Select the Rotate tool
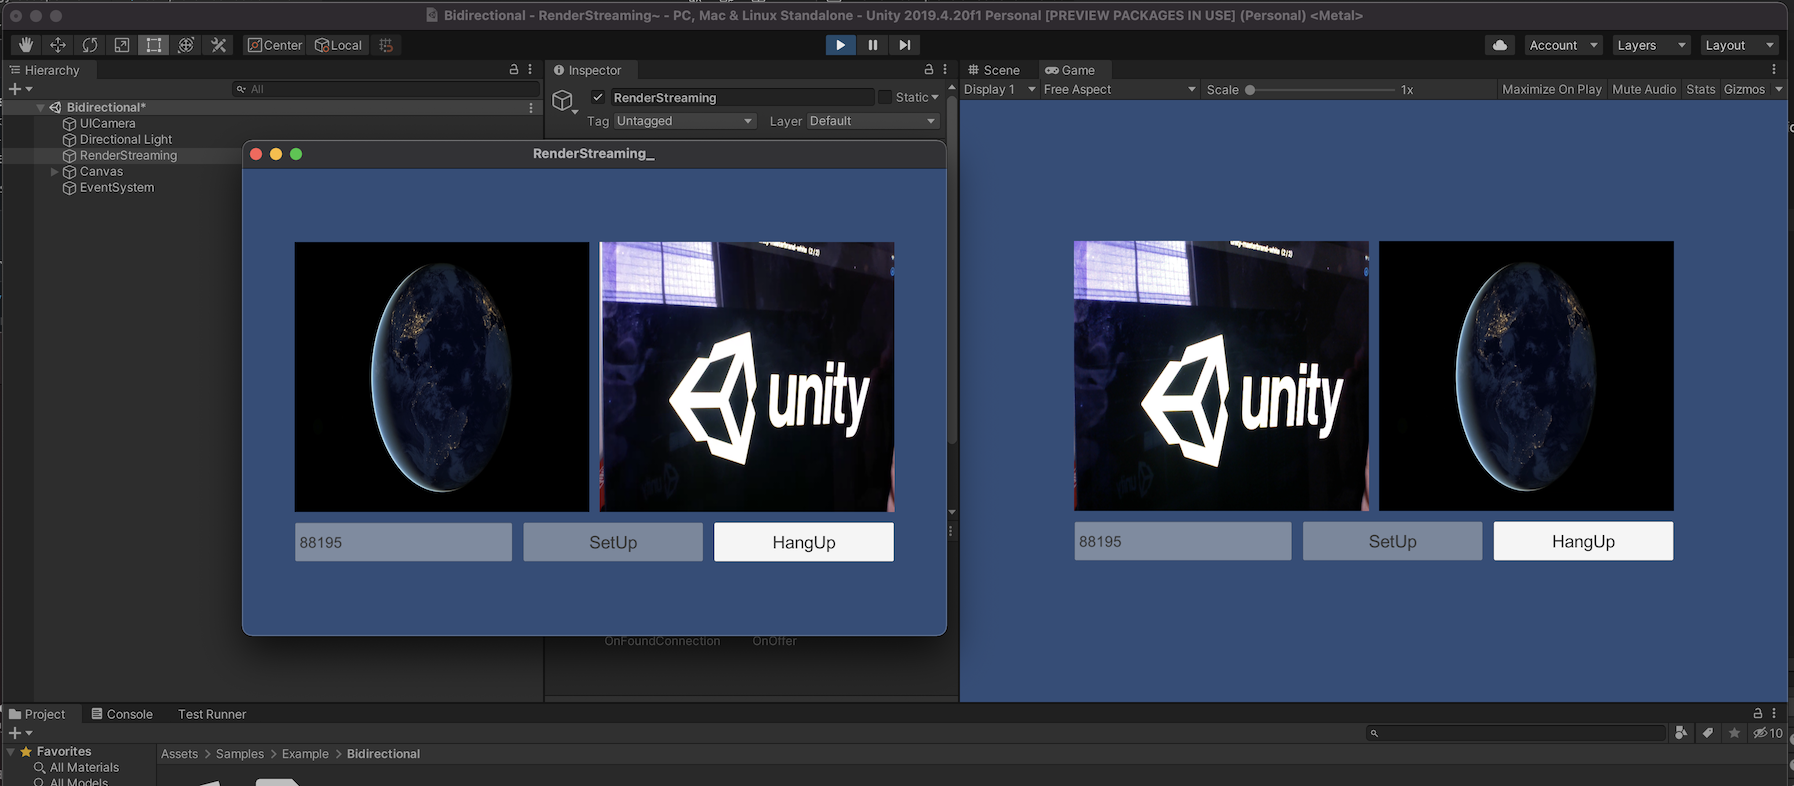Viewport: 1794px width, 786px height. click(x=90, y=45)
